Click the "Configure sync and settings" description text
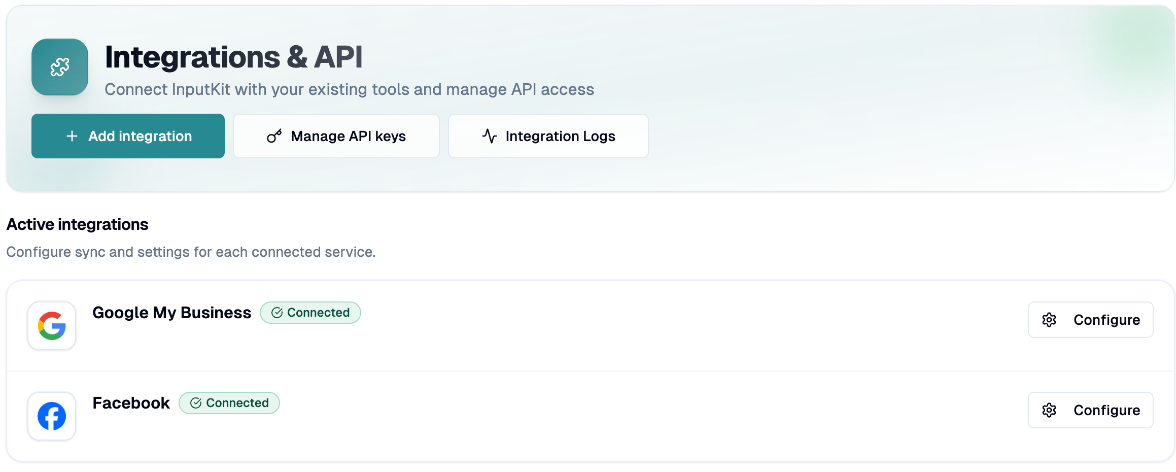The height and width of the screenshot is (472, 1176). (191, 252)
